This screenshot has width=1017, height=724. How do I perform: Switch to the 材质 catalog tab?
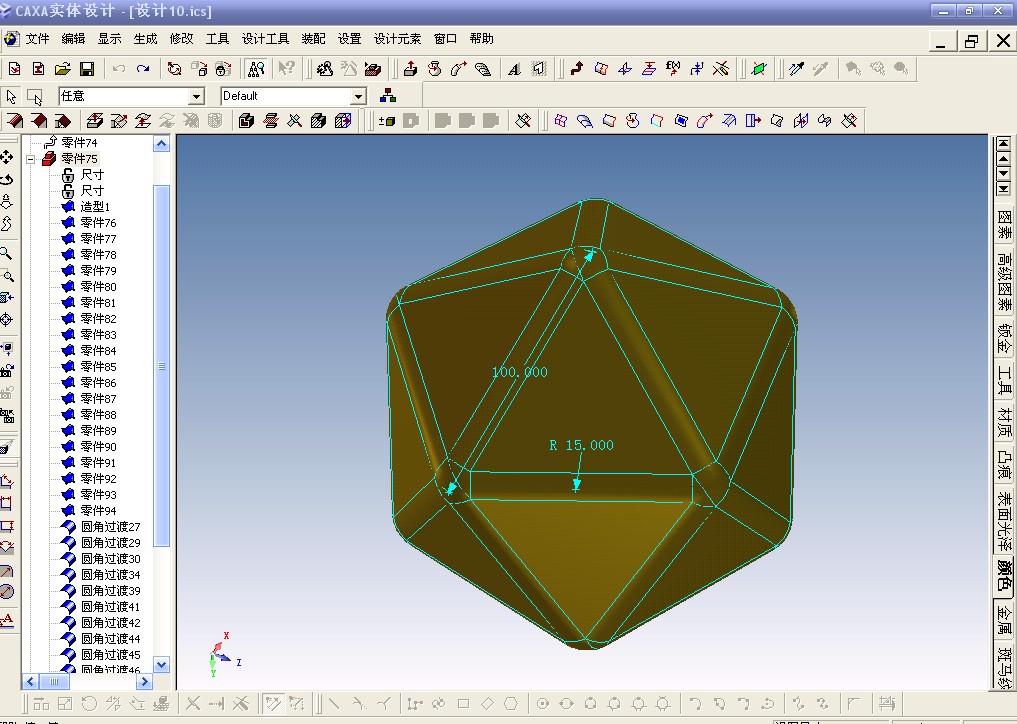click(x=1004, y=422)
